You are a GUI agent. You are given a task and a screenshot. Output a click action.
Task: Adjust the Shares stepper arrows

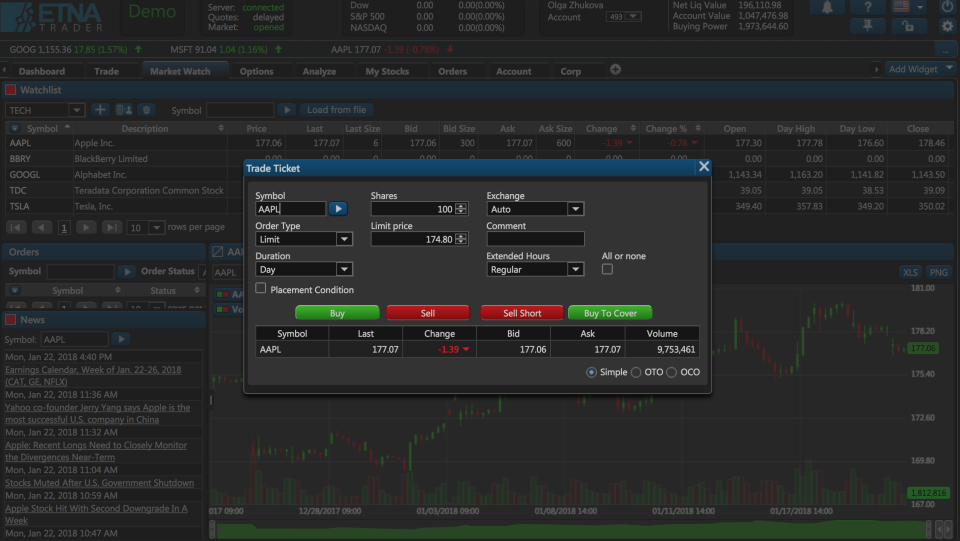pos(462,209)
